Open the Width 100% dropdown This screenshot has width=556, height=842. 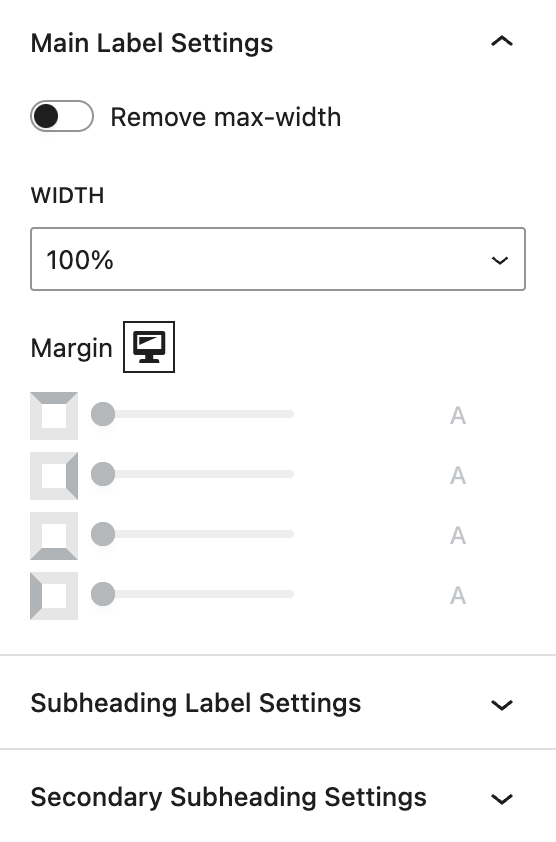coord(278,259)
